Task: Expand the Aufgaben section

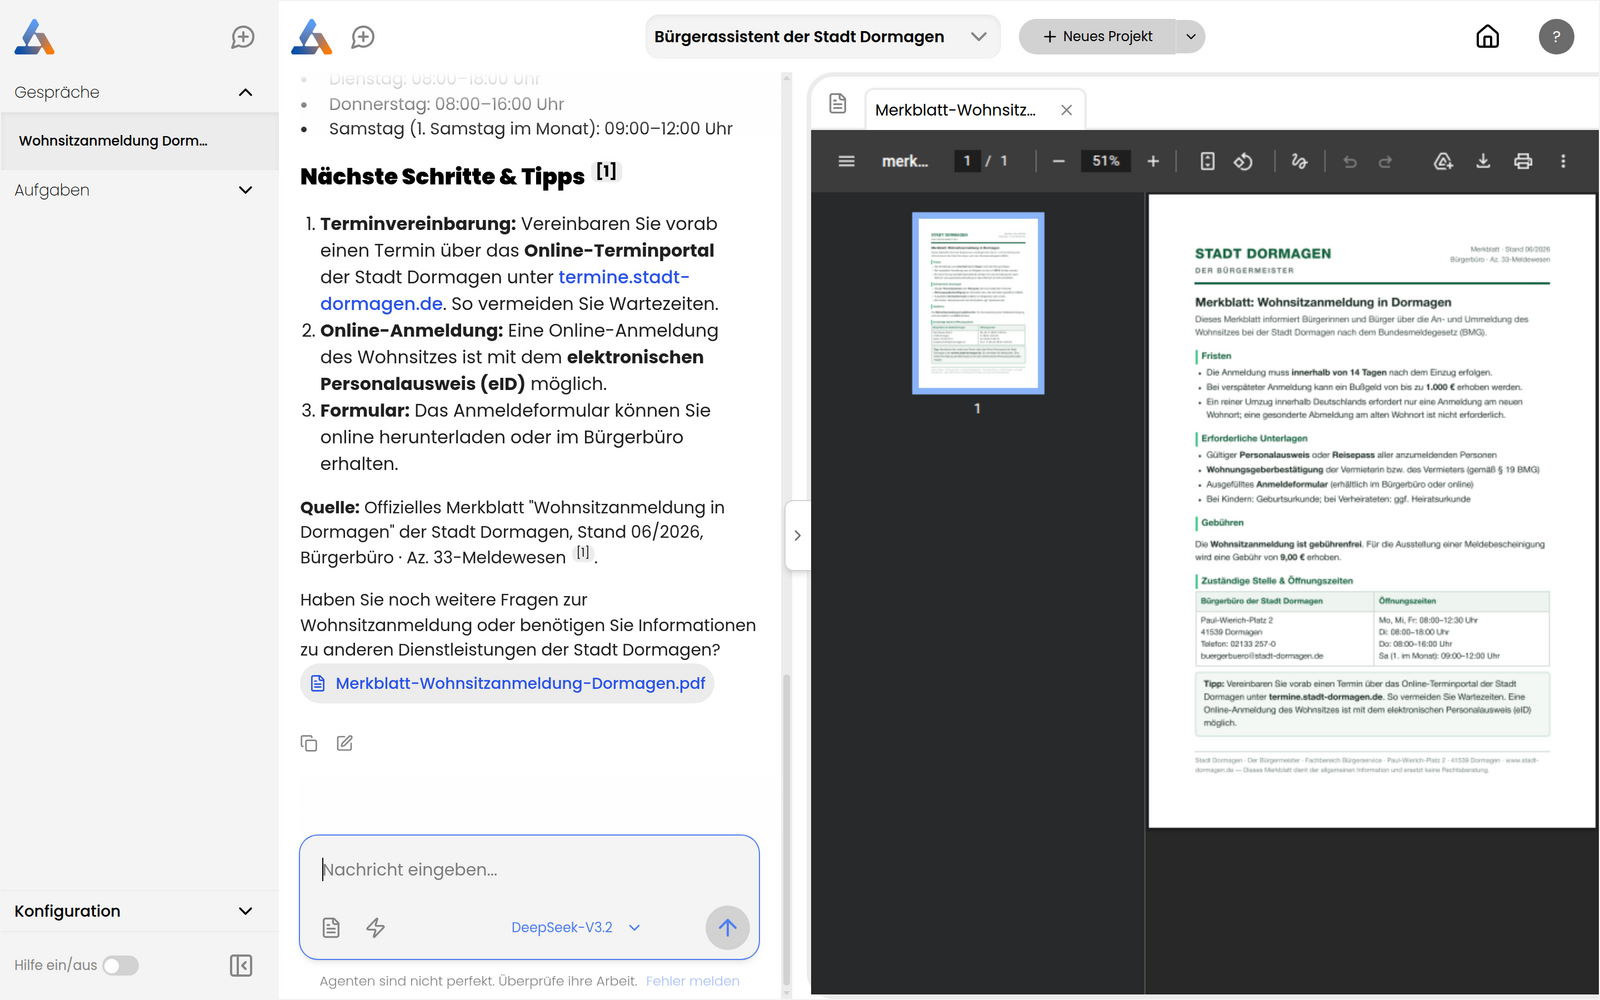Action: pos(246,190)
